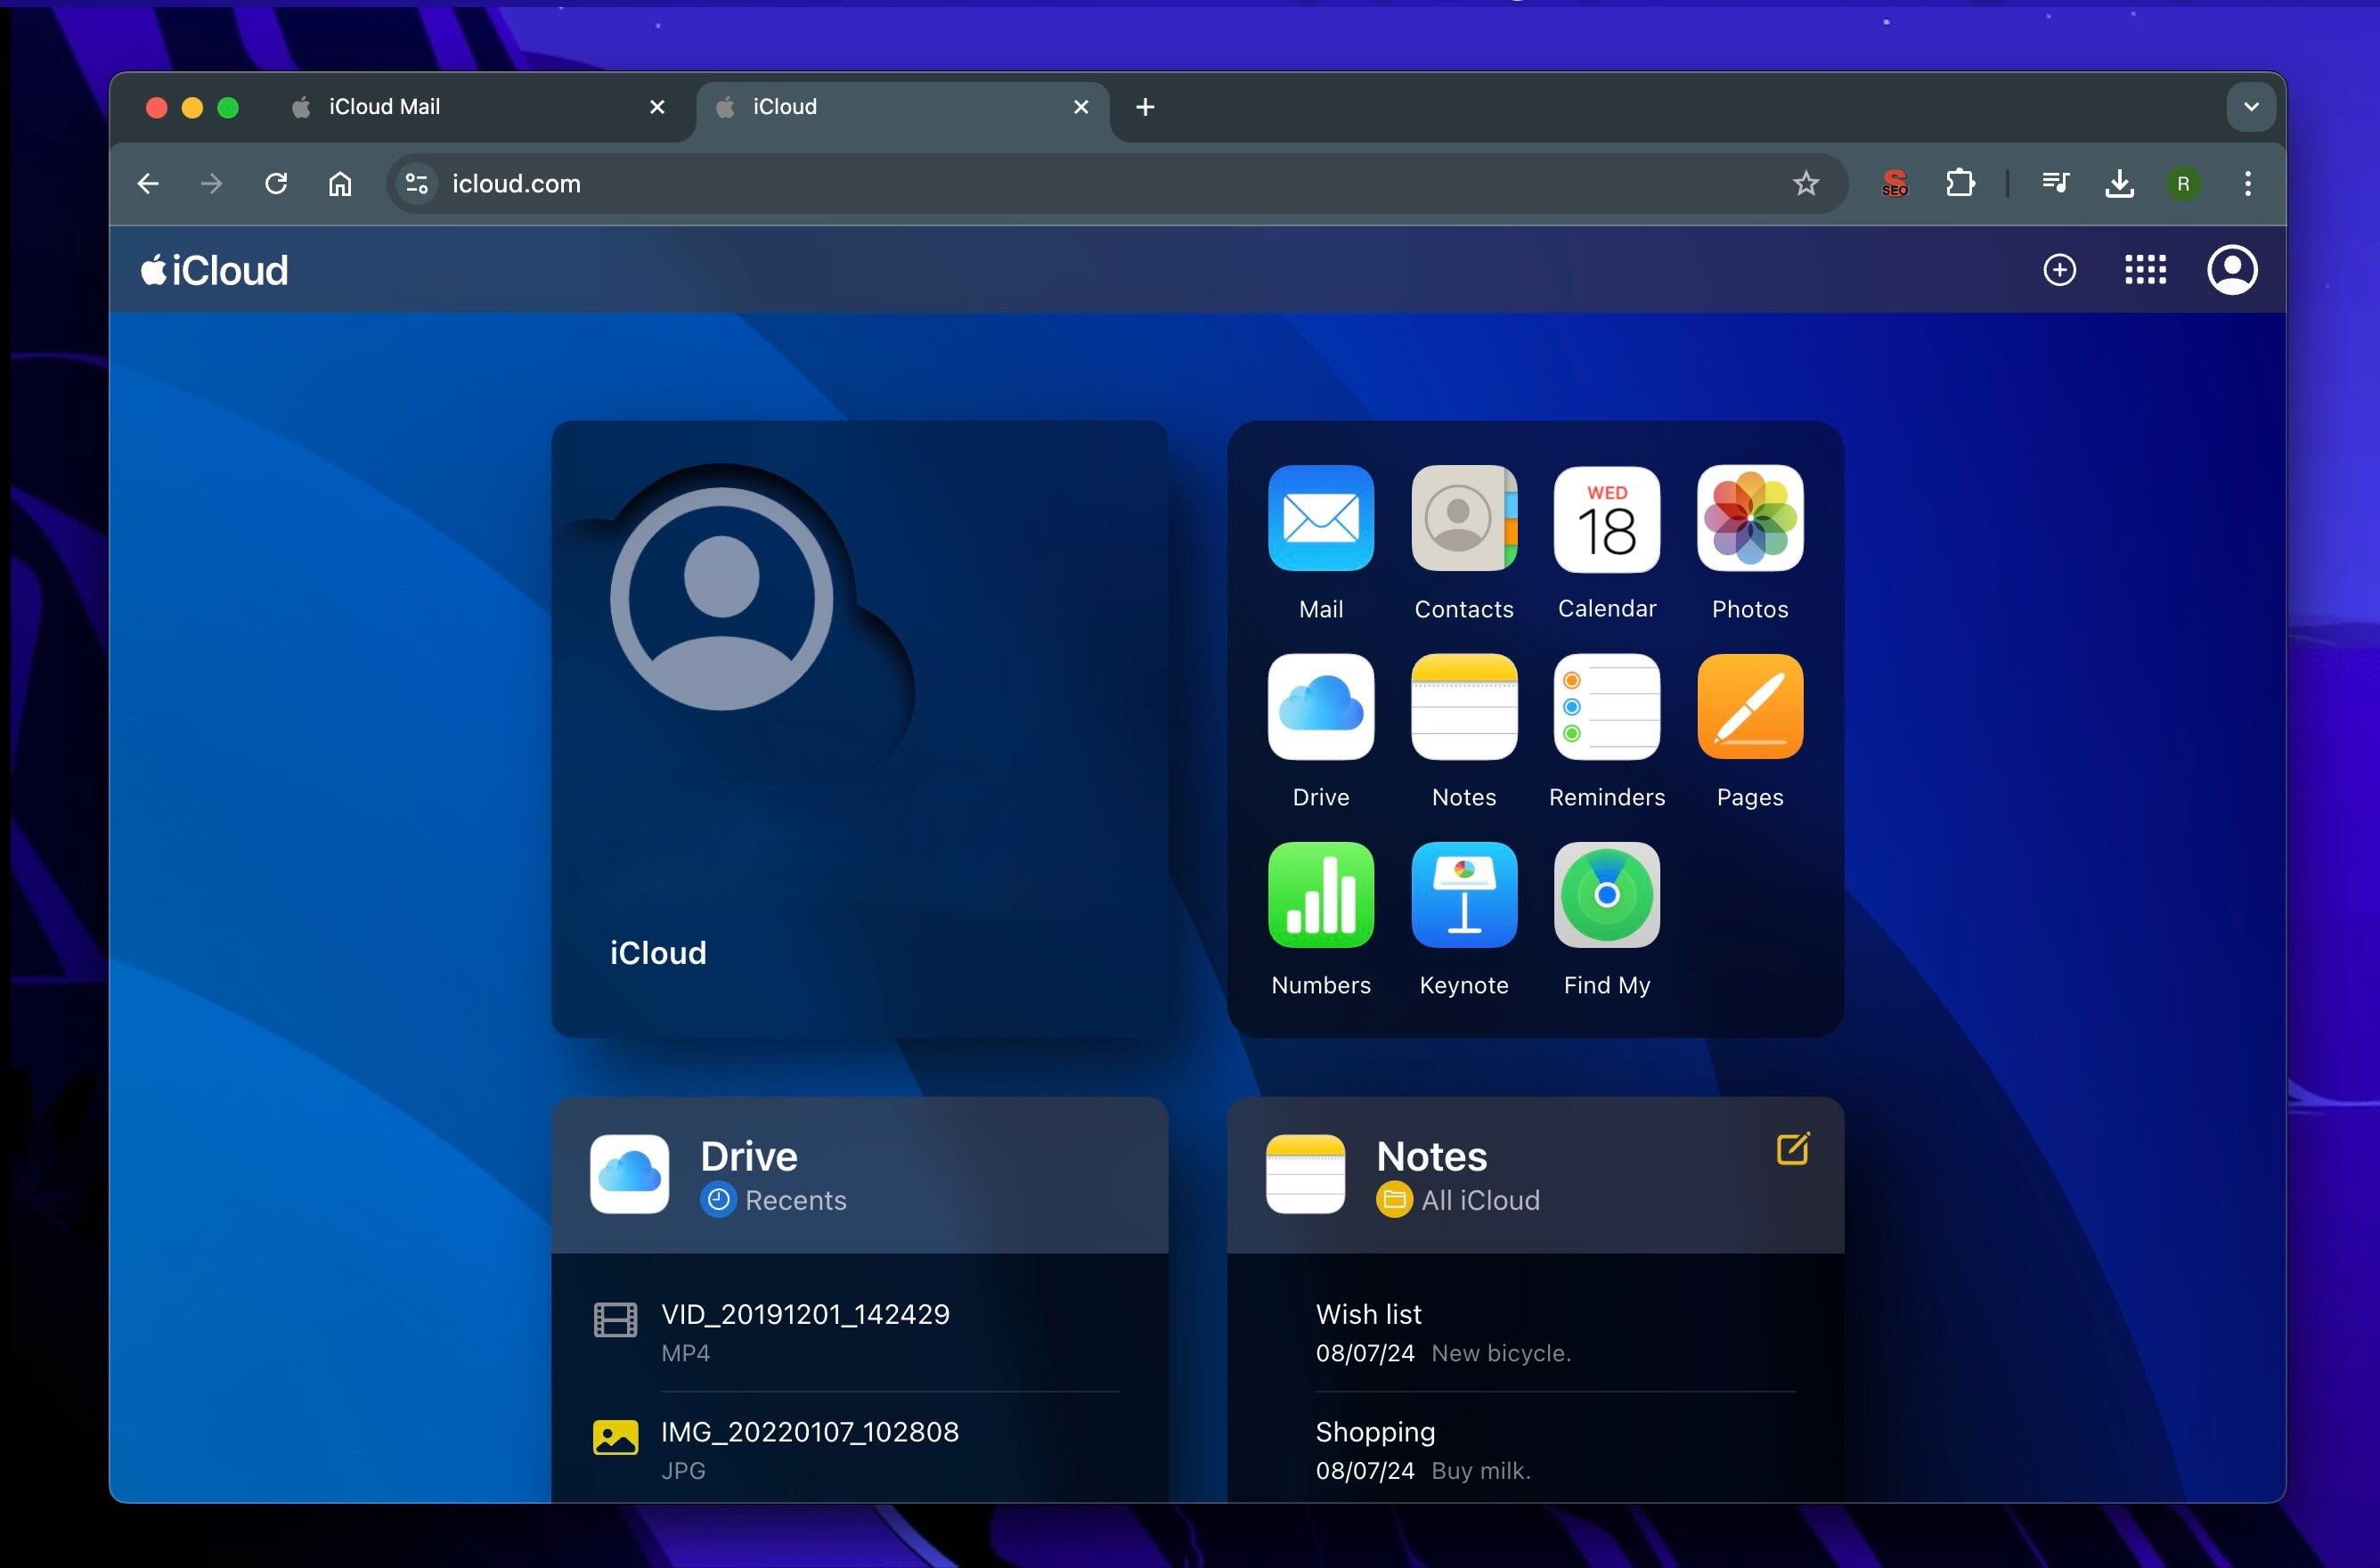
Task: Click the iCloud home button
Action: click(214, 268)
